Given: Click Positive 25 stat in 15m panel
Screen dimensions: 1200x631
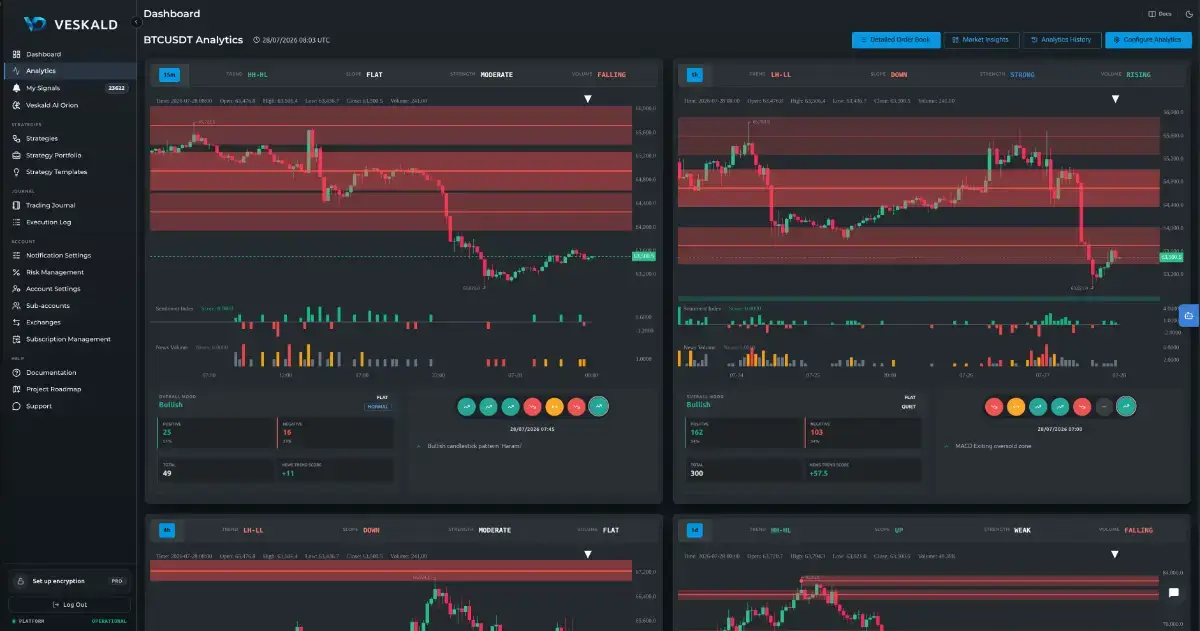Looking at the screenshot, I should pyautogui.click(x=215, y=434).
